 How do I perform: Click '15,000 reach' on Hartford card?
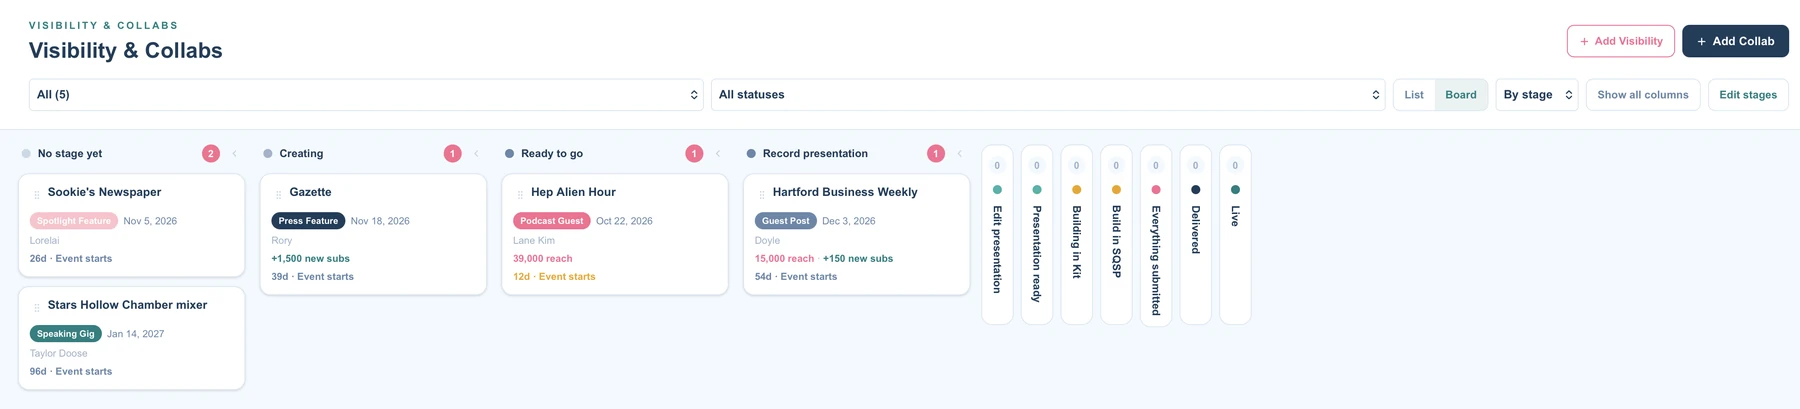tap(785, 259)
